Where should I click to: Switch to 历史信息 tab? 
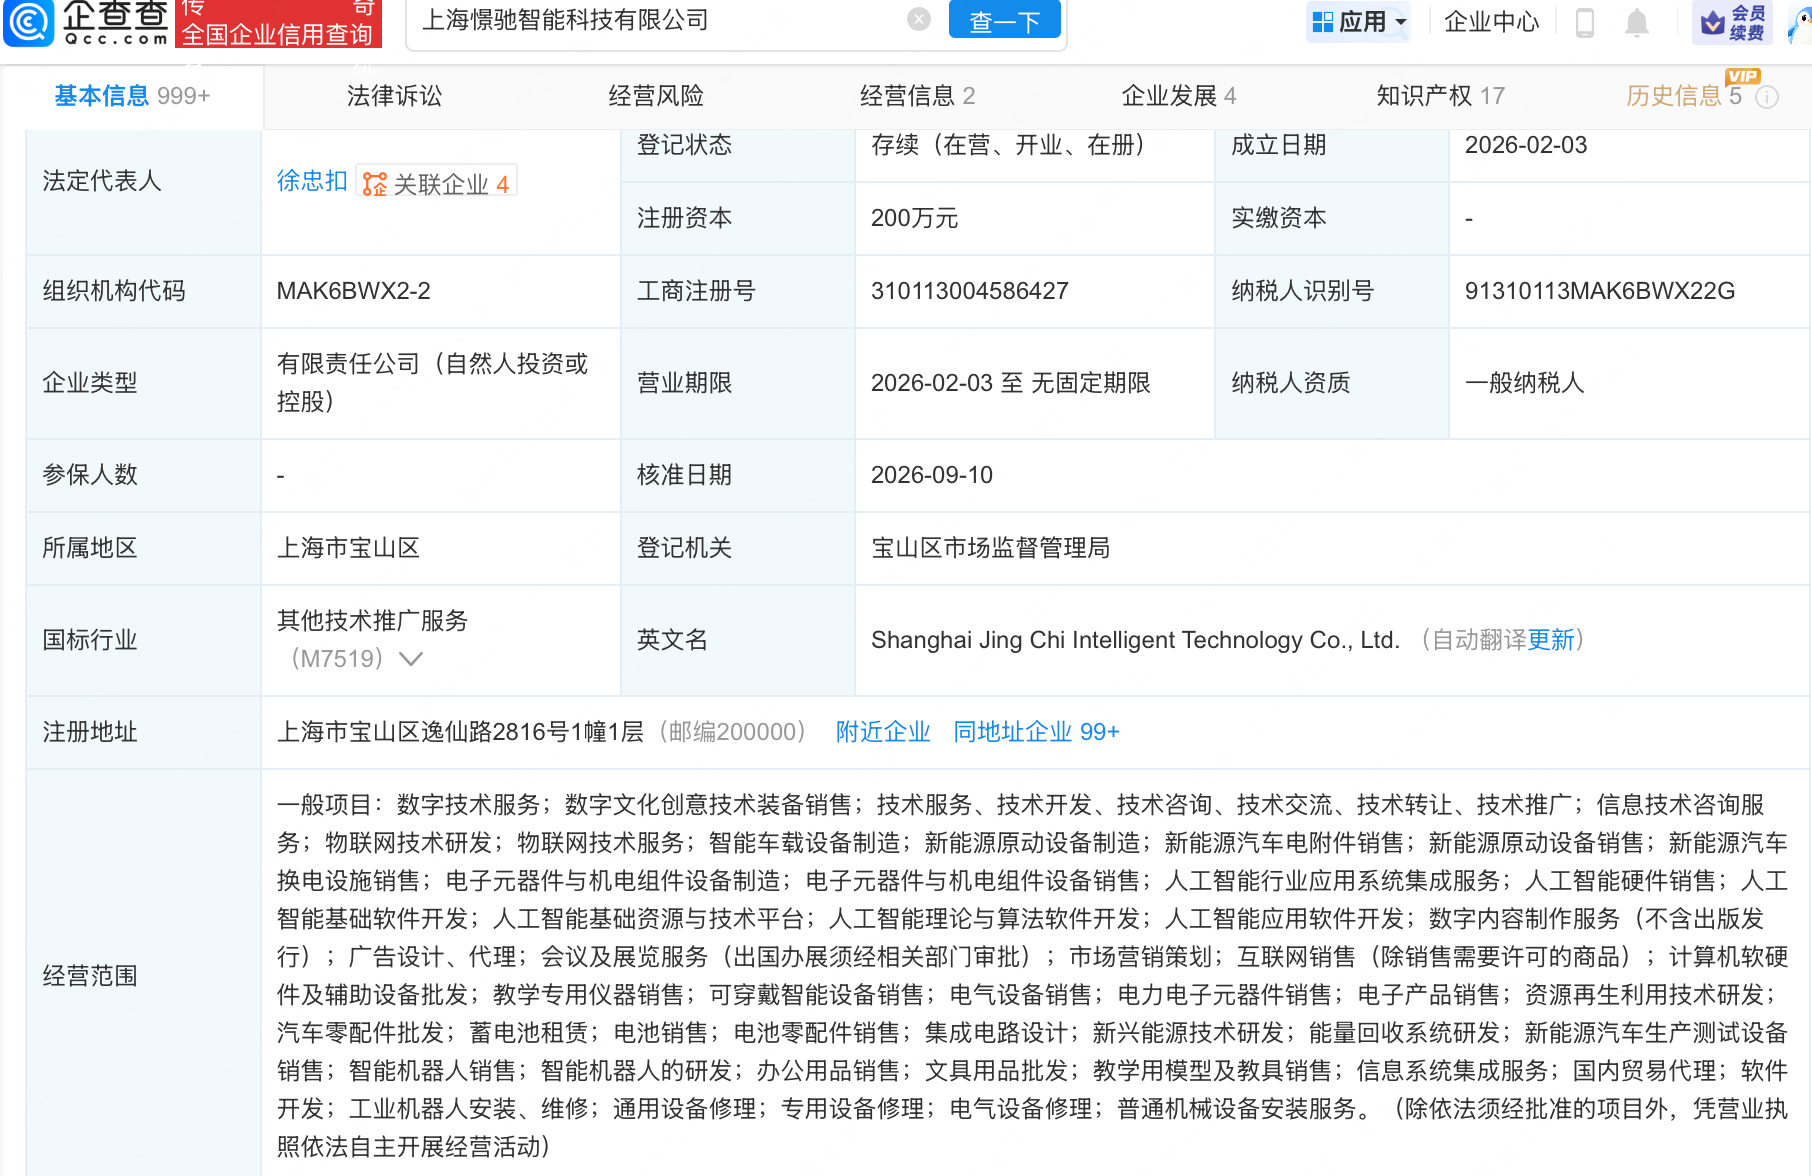(x=1684, y=96)
